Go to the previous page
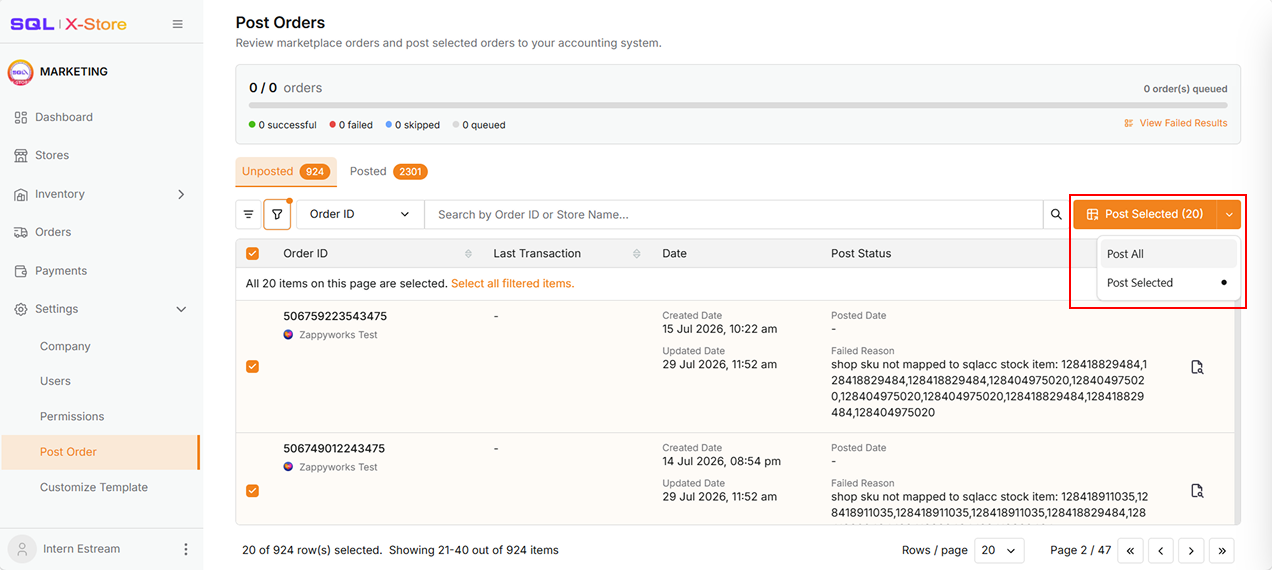The width and height of the screenshot is (1272, 570). (x=1160, y=550)
